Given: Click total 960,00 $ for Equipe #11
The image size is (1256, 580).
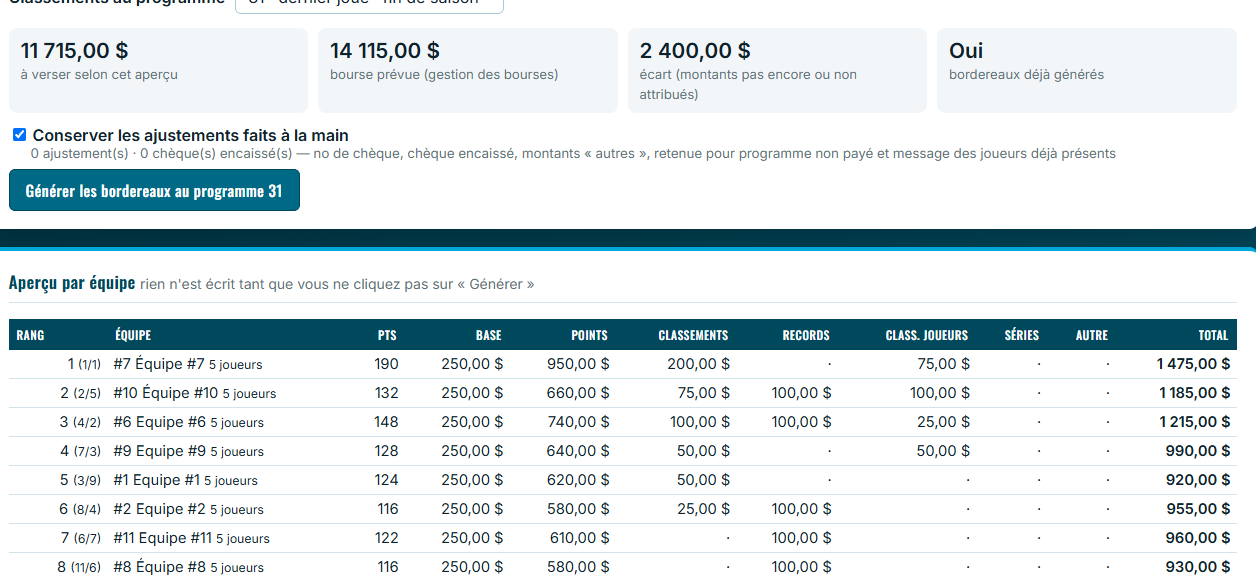Looking at the screenshot, I should pyautogui.click(x=1198, y=538).
